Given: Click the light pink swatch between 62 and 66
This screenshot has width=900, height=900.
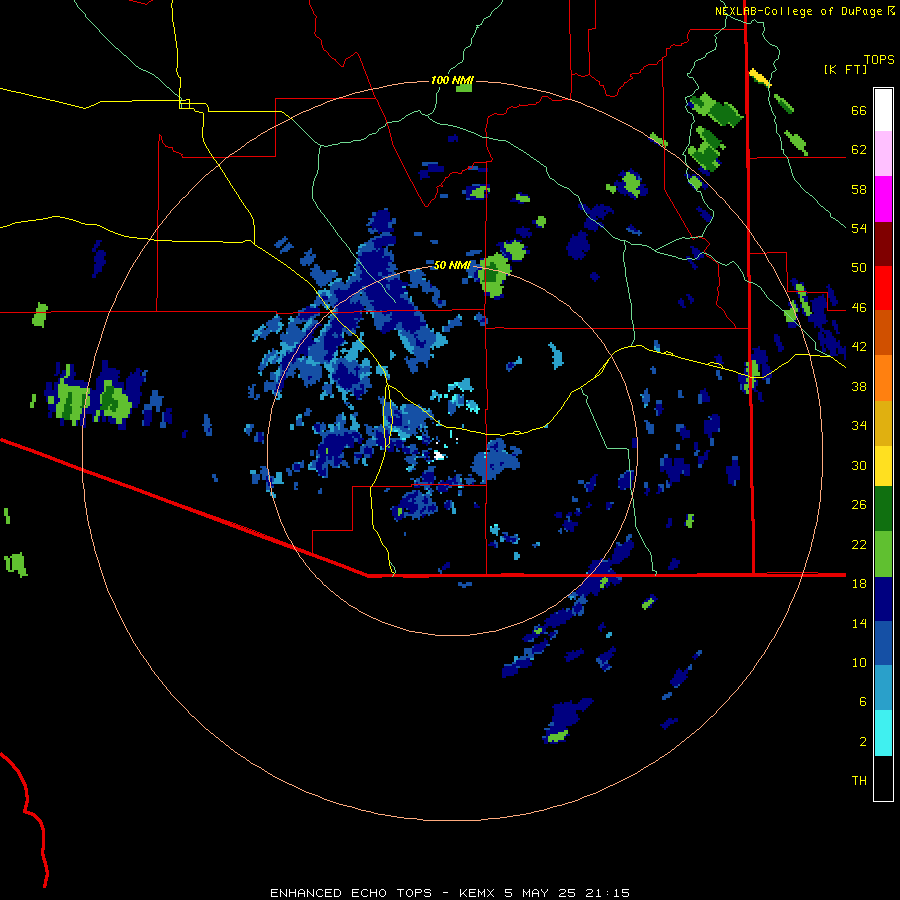Looking at the screenshot, I should [883, 153].
